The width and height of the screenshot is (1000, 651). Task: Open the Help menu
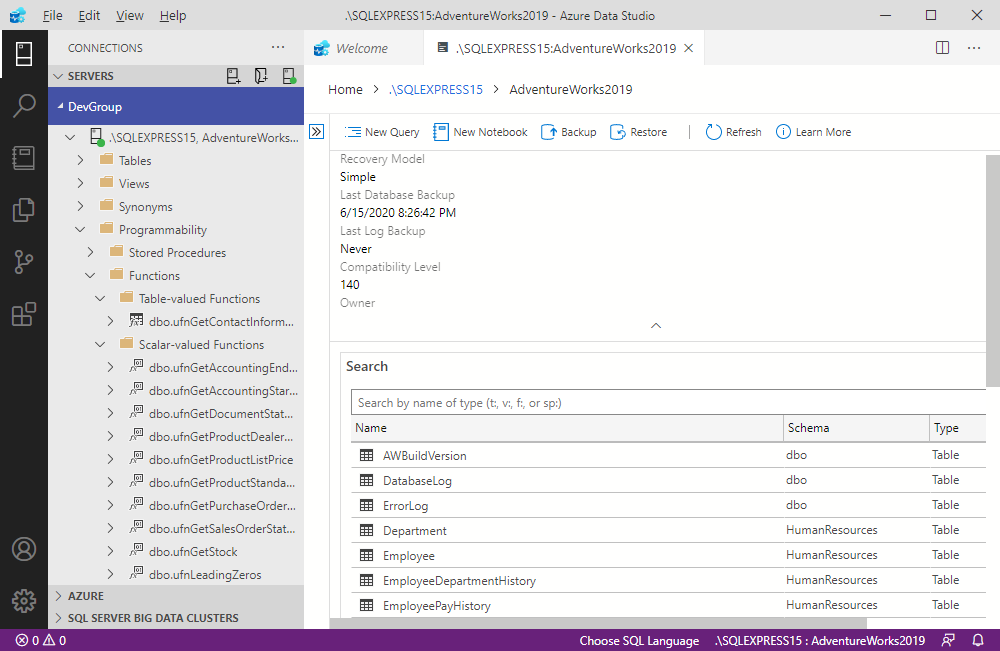(172, 15)
